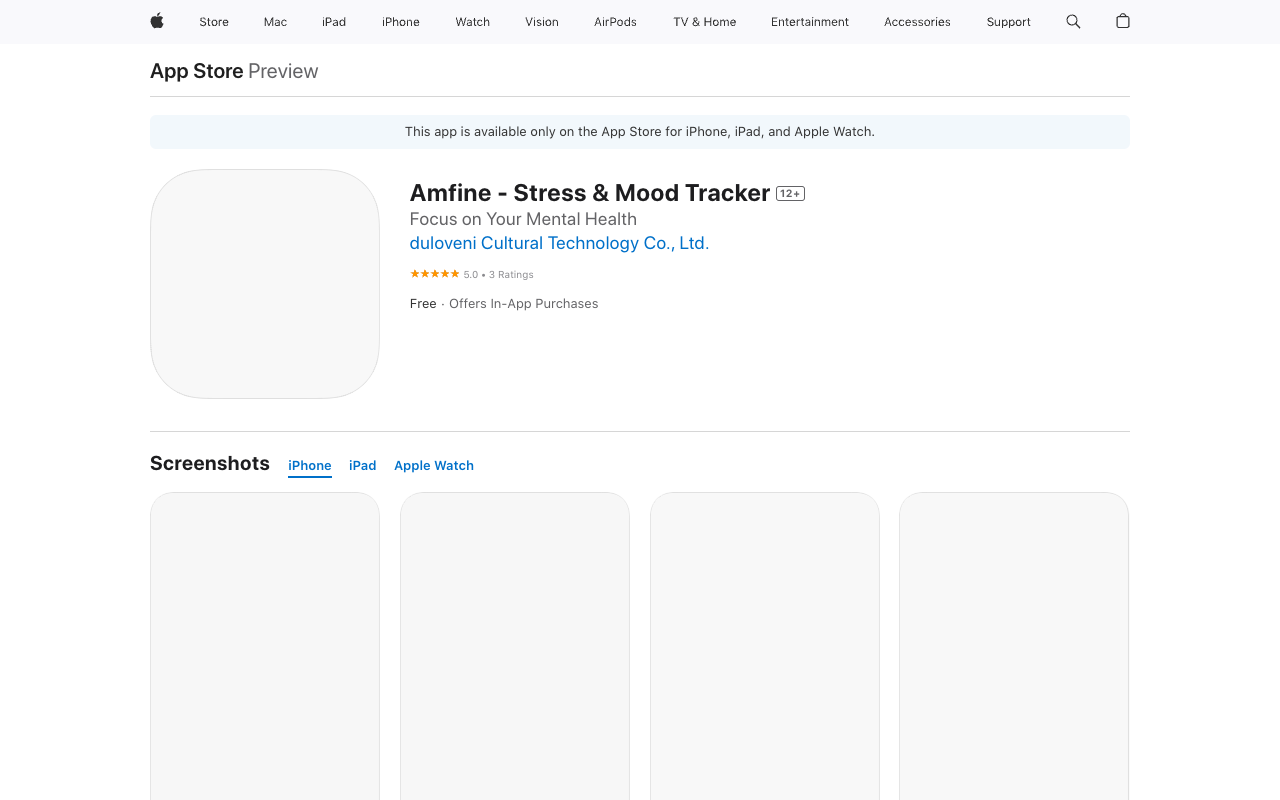The height and width of the screenshot is (800, 1280).
Task: Open the Accessories menu item
Action: pyautogui.click(x=917, y=22)
